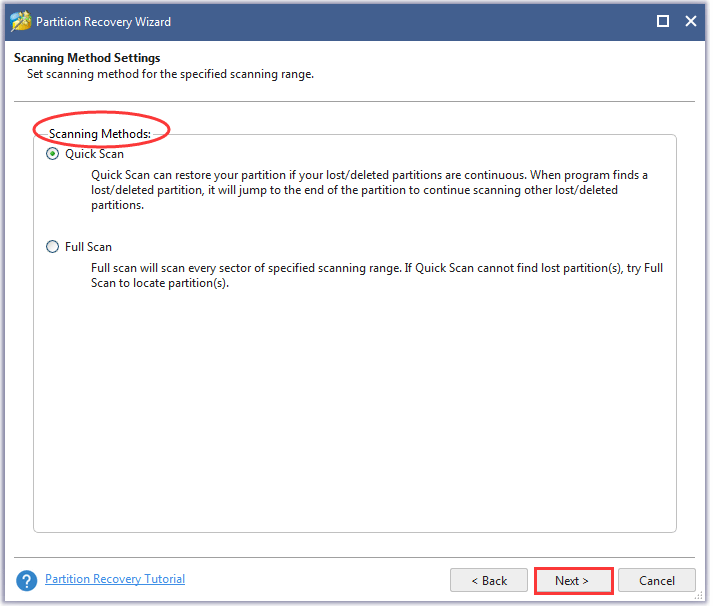Proceed with the Next button
The height and width of the screenshot is (606, 713).
(574, 581)
